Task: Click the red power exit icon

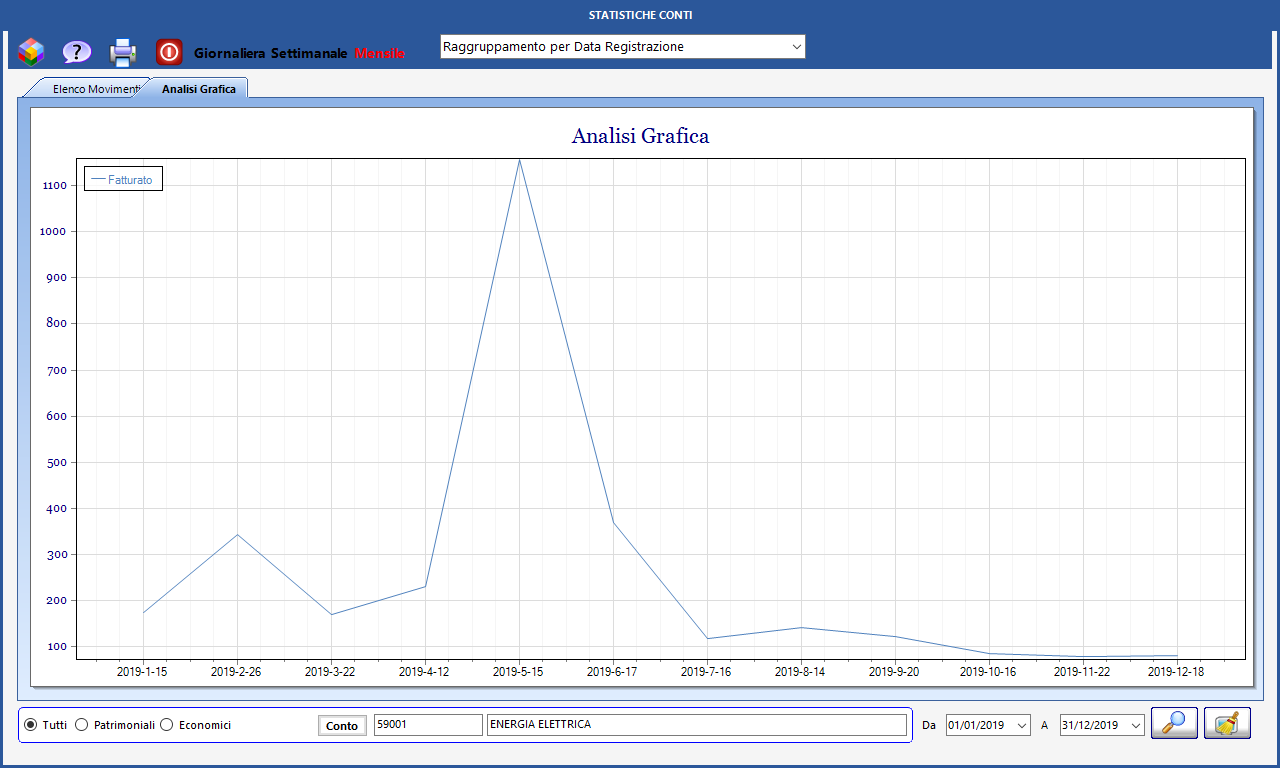Action: click(169, 51)
